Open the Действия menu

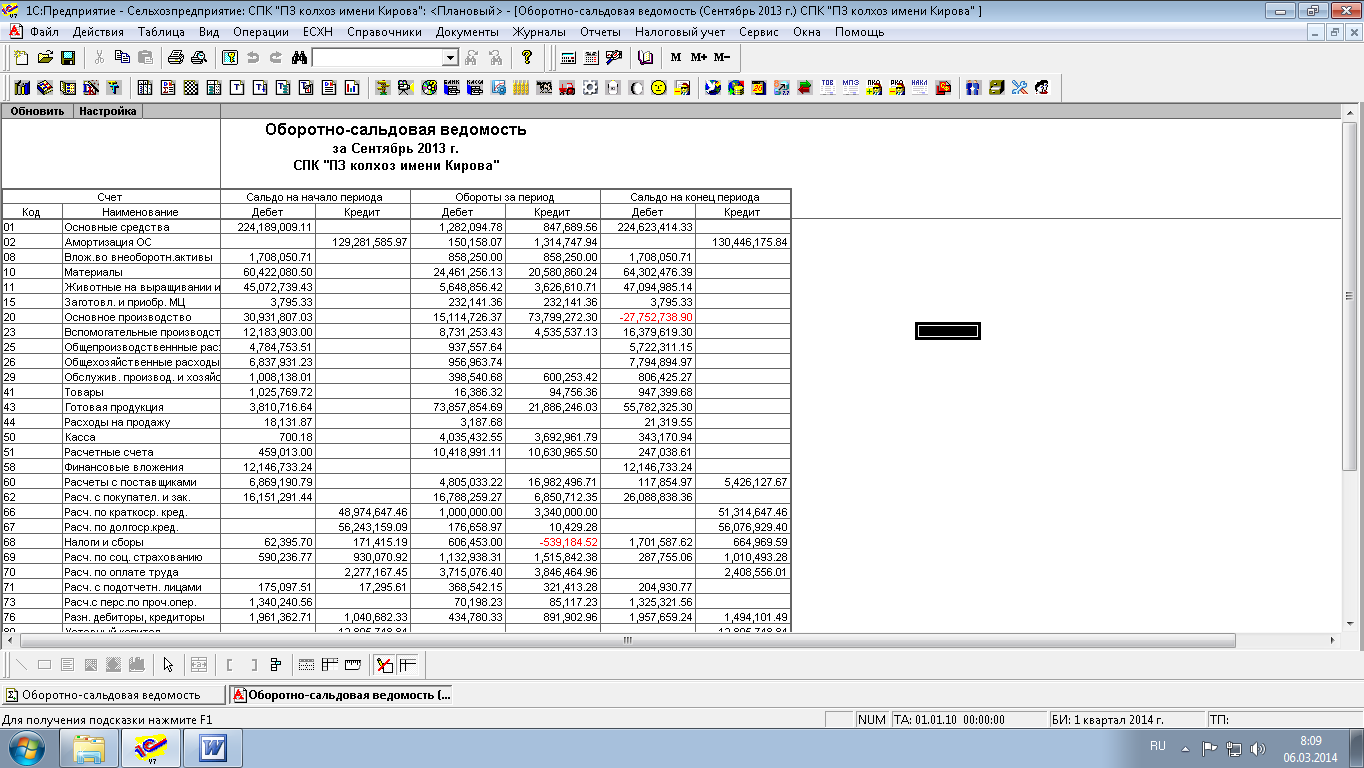coord(98,32)
